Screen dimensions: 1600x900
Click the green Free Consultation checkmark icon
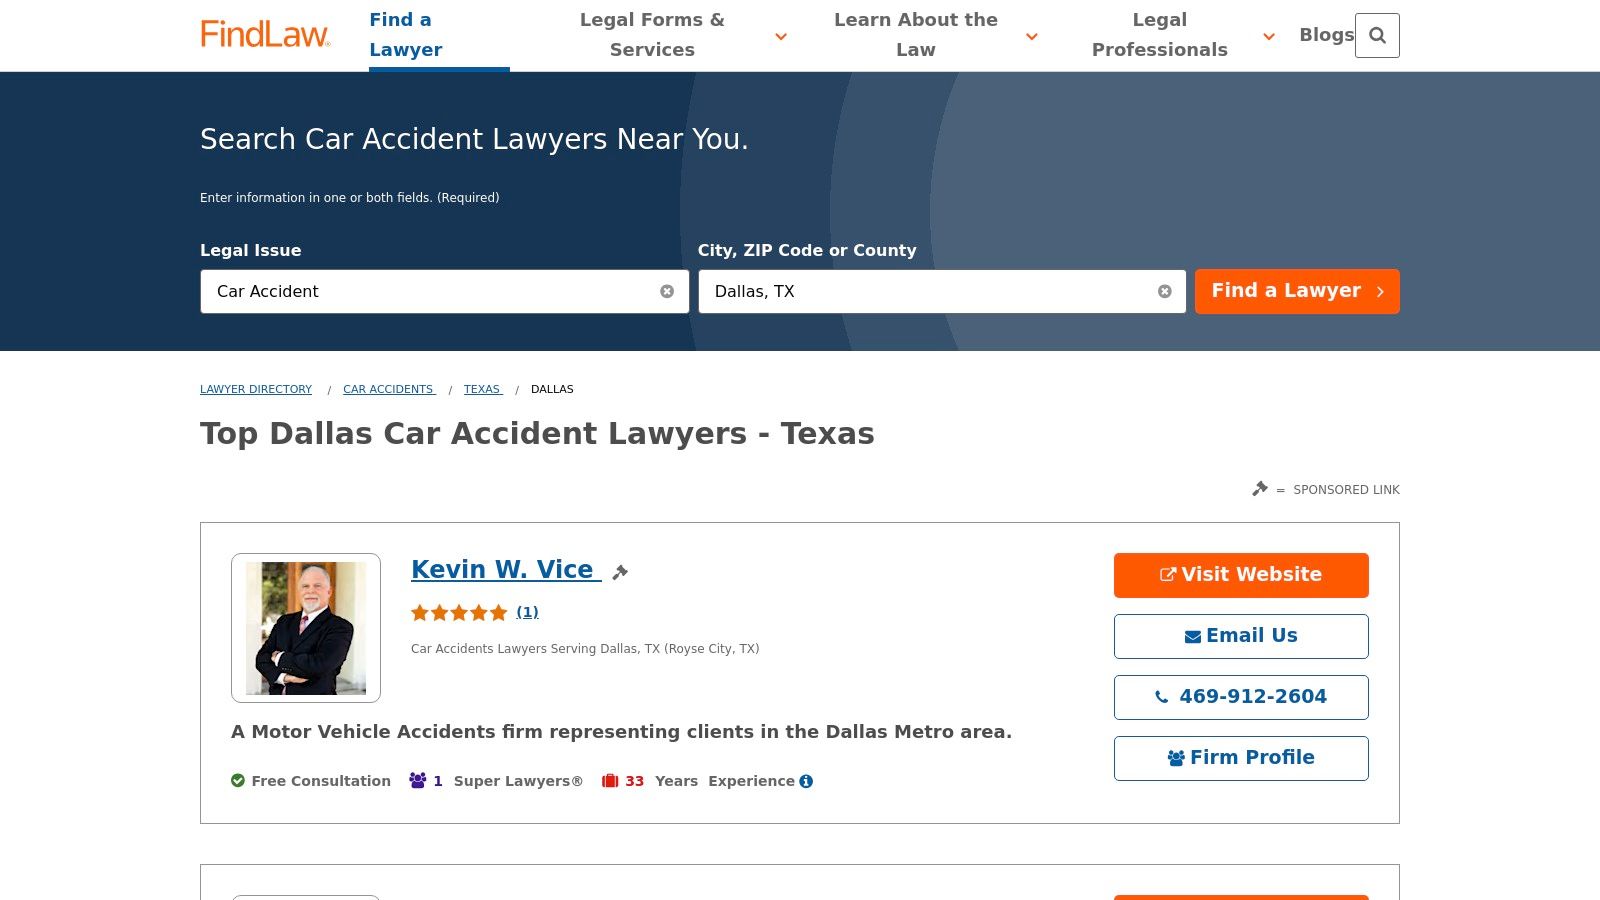click(x=237, y=780)
